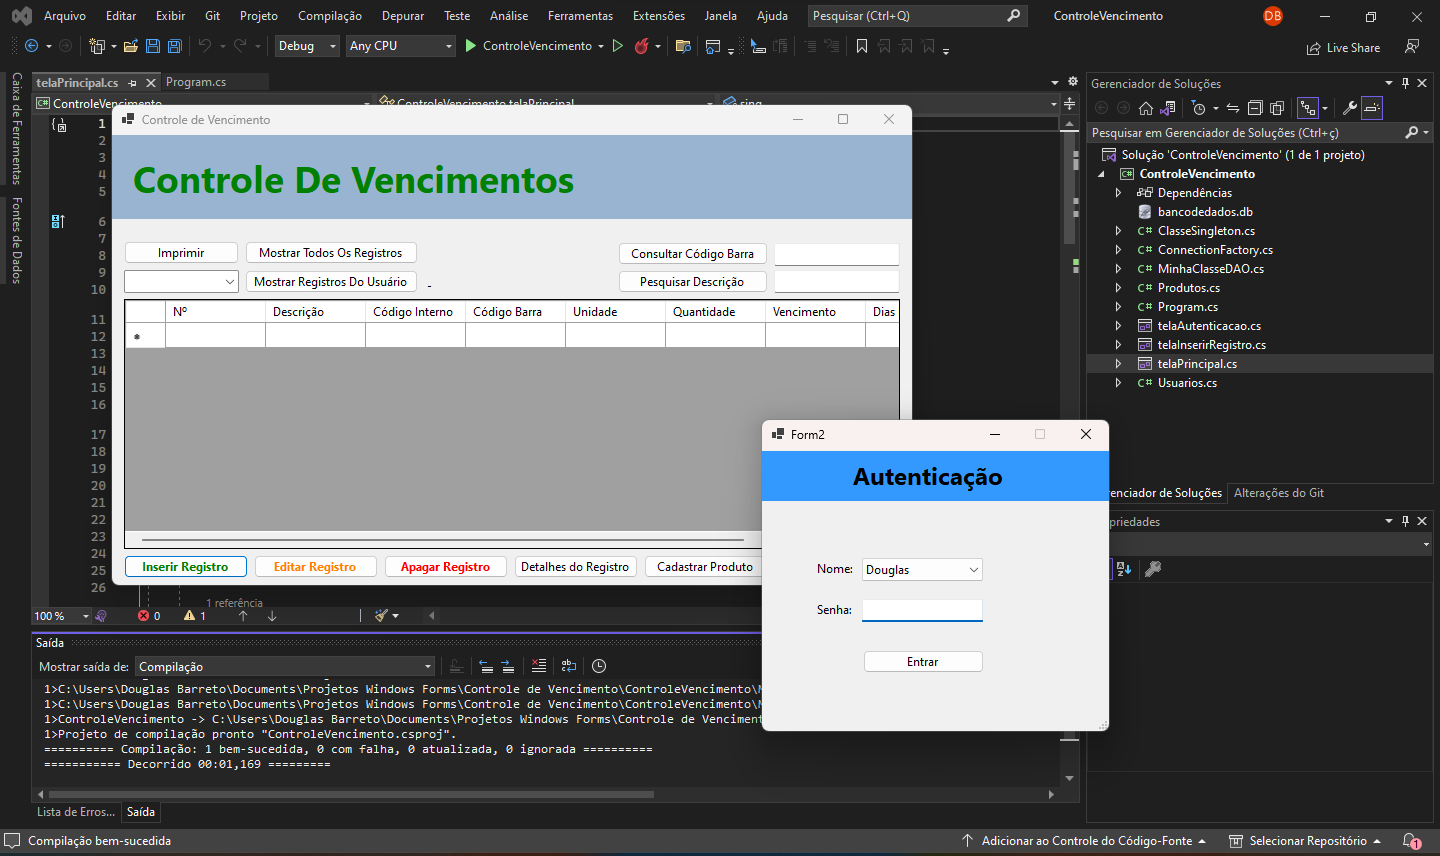Click Mostrar Todos Os Registros button
The height and width of the screenshot is (856, 1440).
click(x=331, y=253)
